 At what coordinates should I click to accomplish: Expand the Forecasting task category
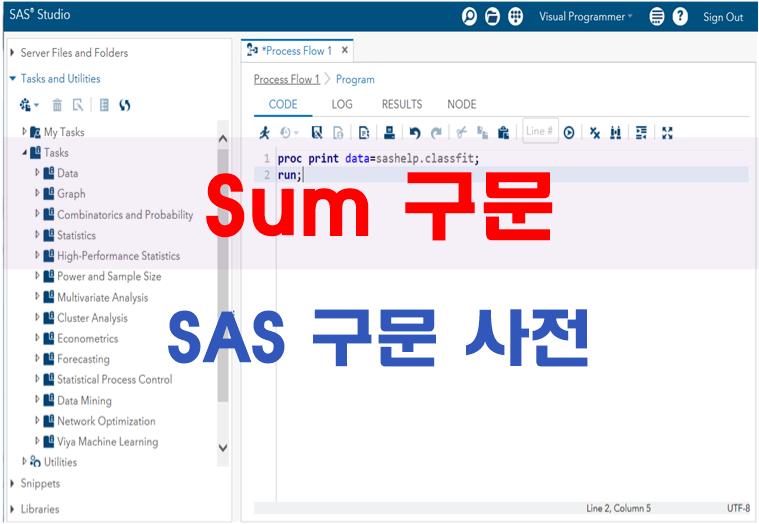tap(37, 359)
